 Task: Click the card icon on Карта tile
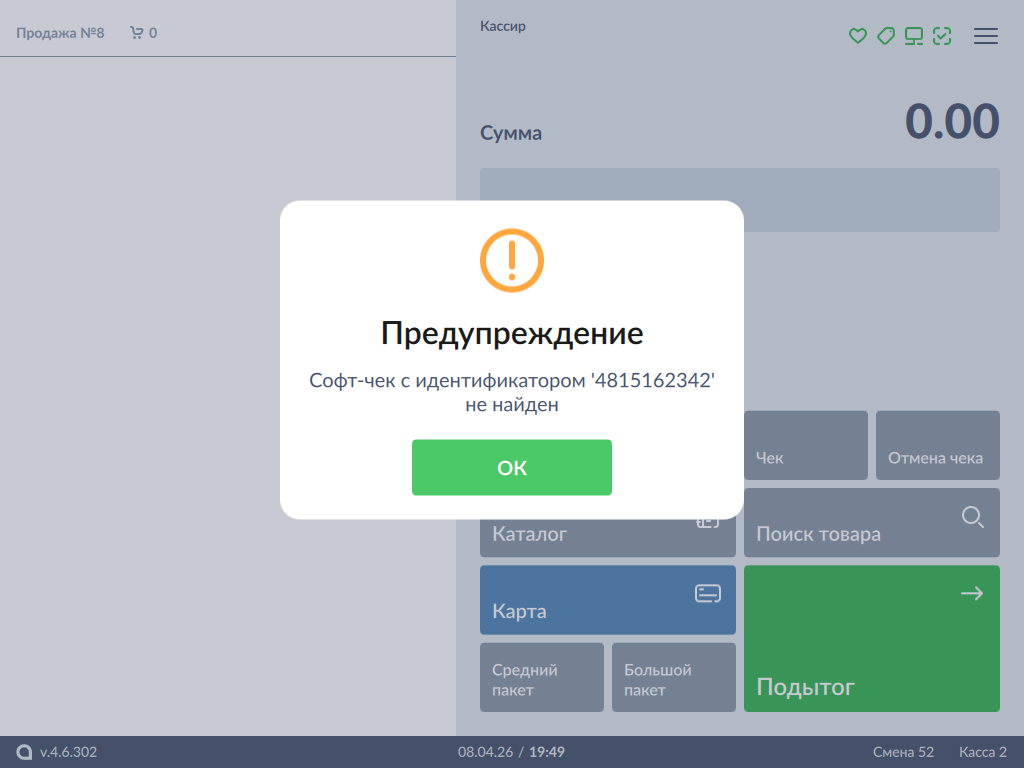(707, 594)
